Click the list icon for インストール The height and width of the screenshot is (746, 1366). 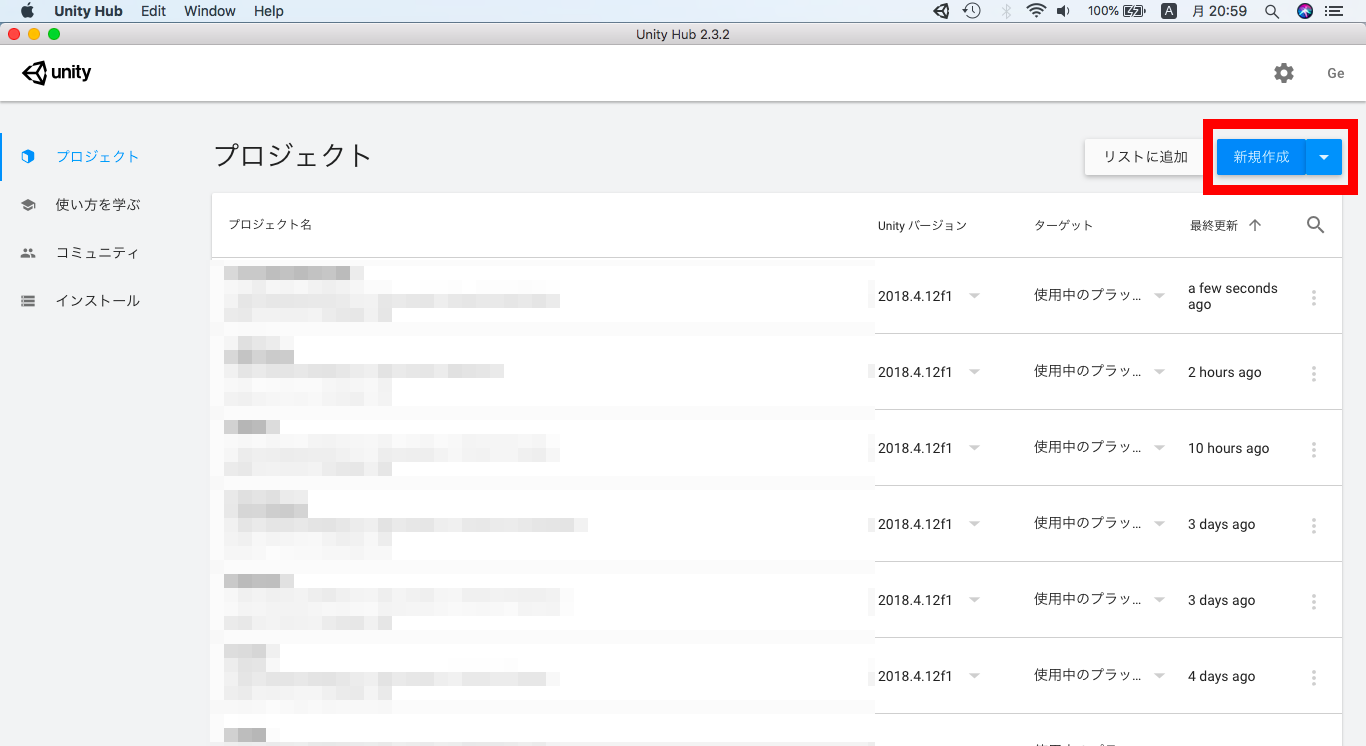point(28,301)
